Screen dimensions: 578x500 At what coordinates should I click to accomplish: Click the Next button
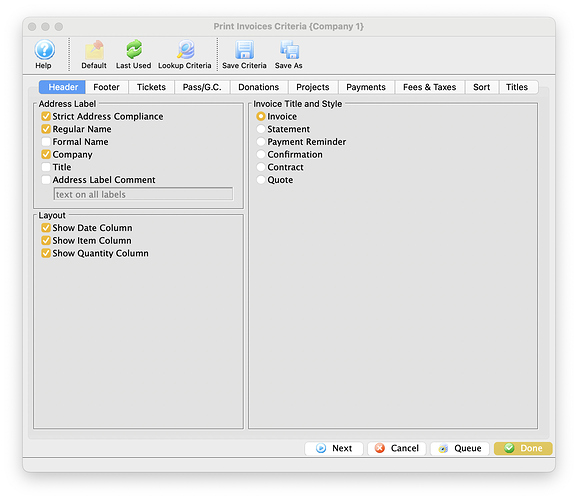point(334,448)
